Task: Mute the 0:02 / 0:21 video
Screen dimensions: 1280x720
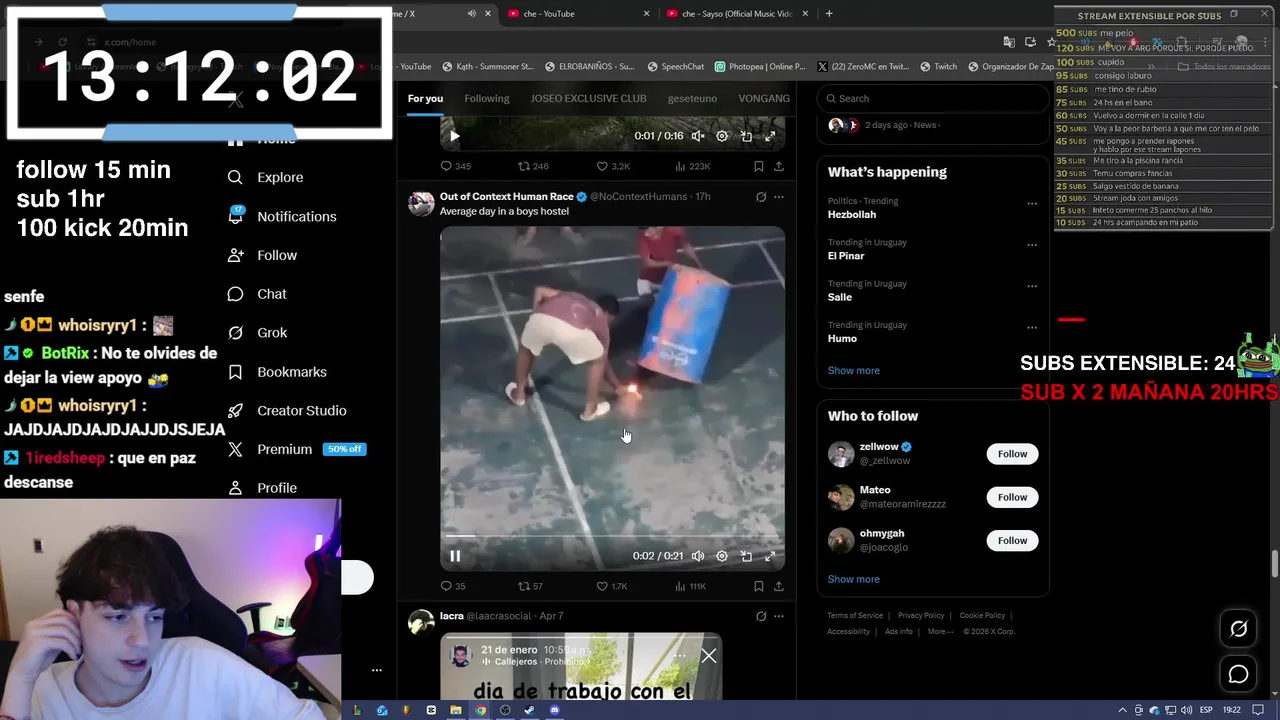Action: tap(698, 556)
